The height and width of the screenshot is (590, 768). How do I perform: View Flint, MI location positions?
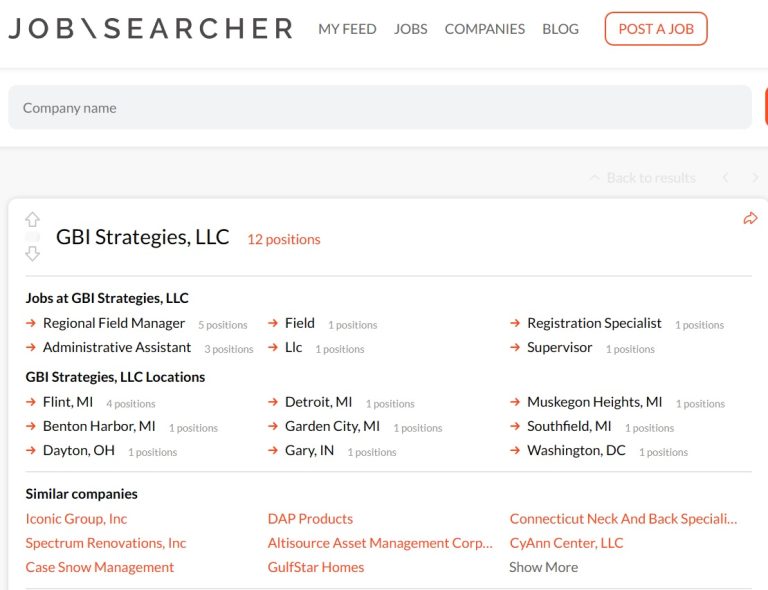point(68,402)
